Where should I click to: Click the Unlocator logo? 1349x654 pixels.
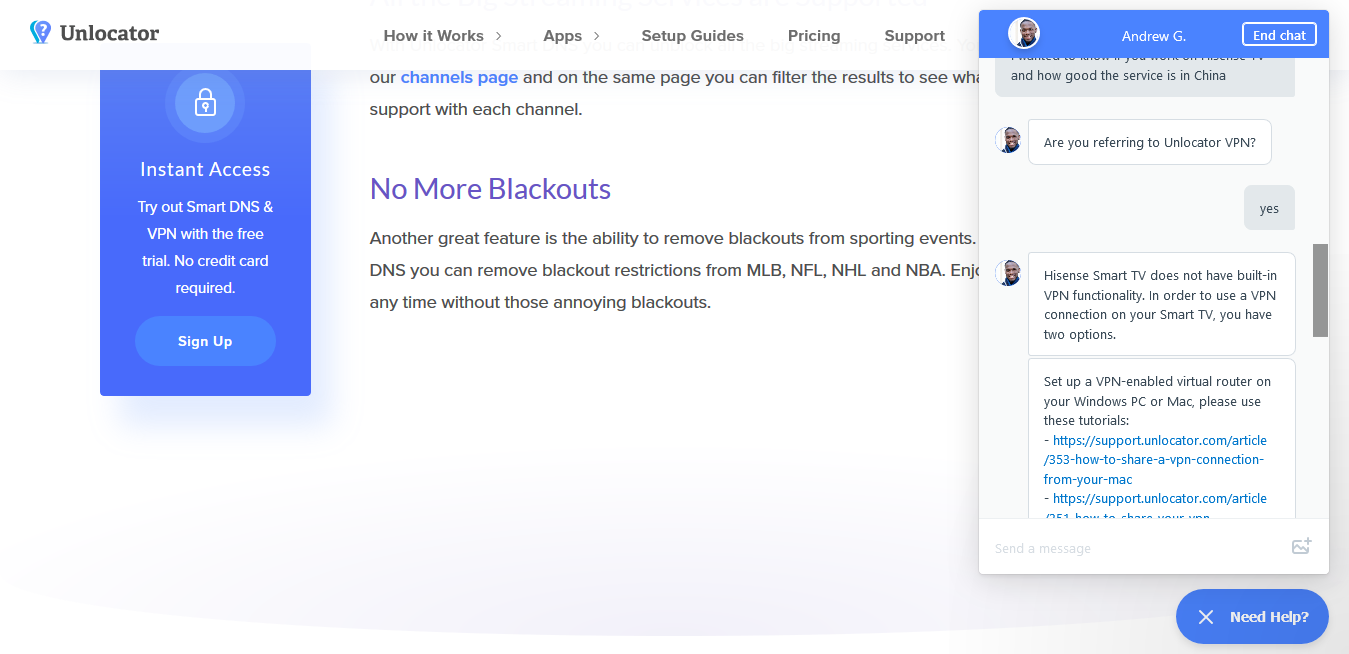[94, 33]
